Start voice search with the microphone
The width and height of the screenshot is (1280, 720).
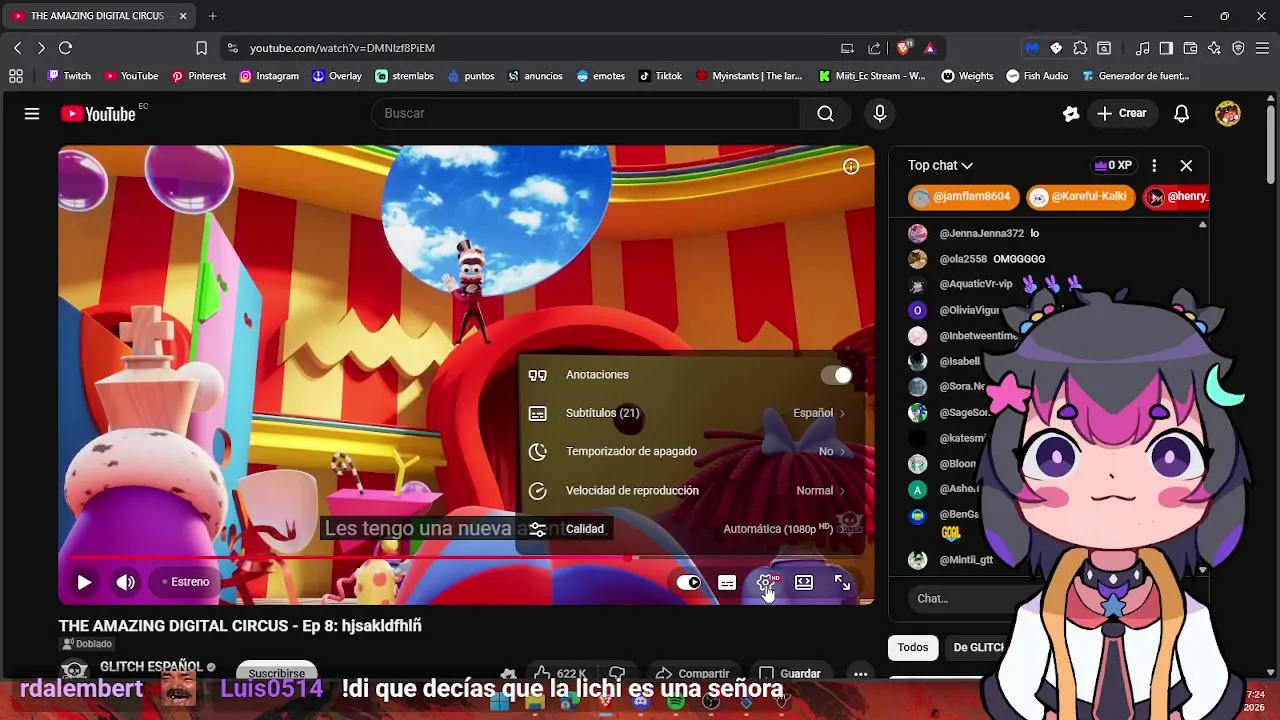880,114
